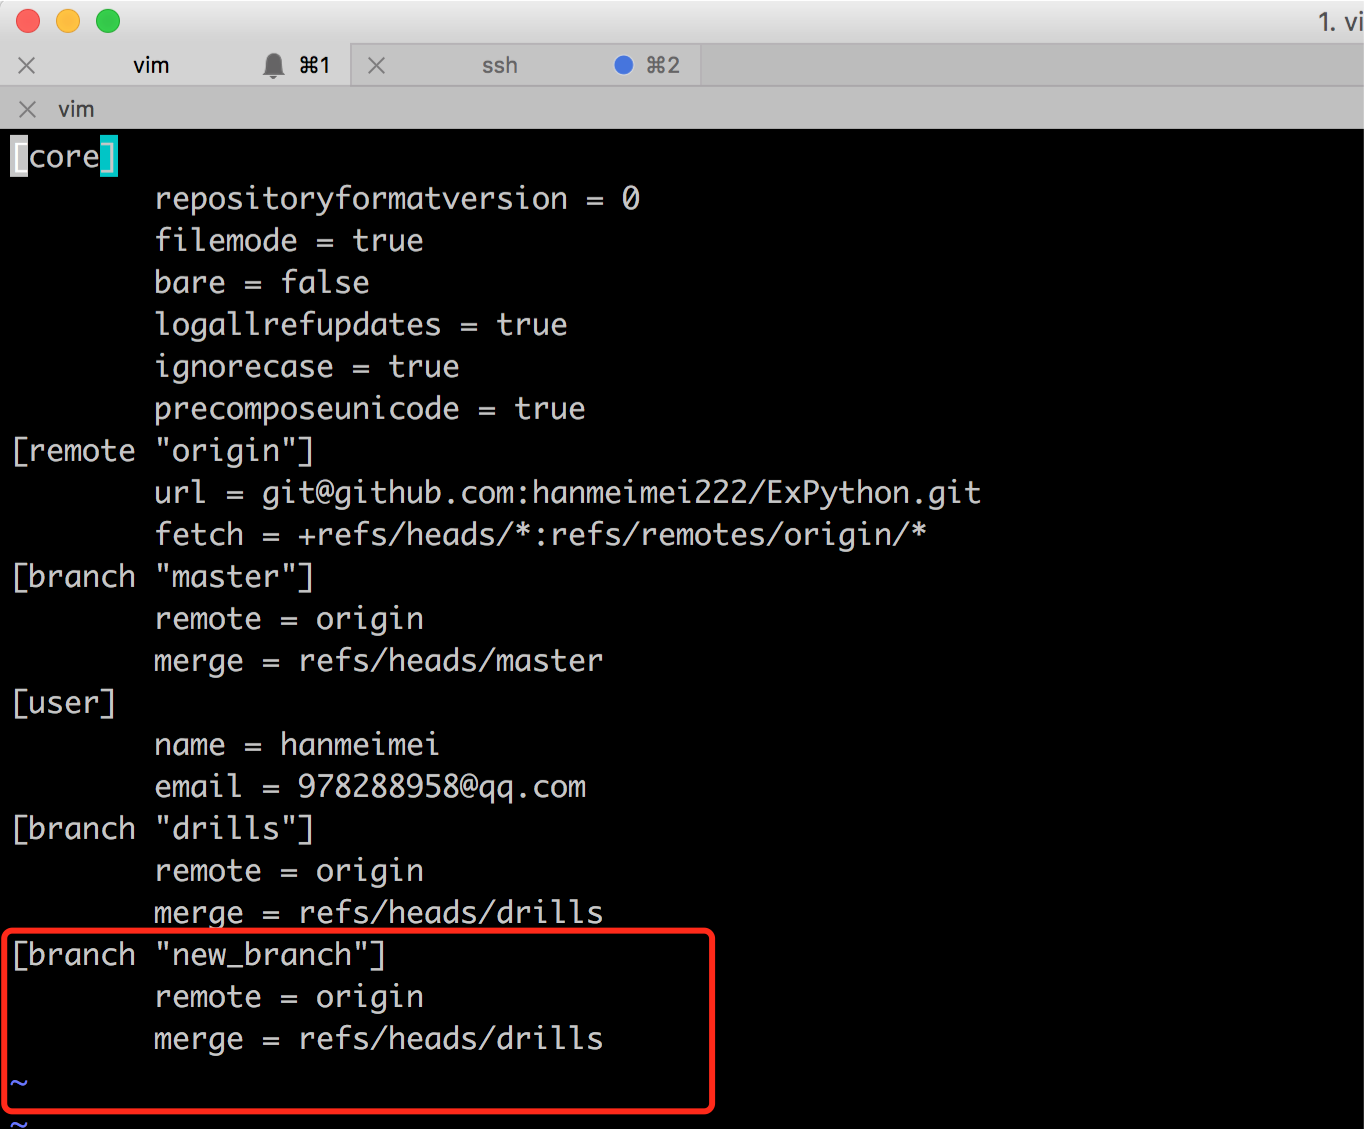
Task: Click the vim pane title label
Action: pyautogui.click(x=76, y=109)
